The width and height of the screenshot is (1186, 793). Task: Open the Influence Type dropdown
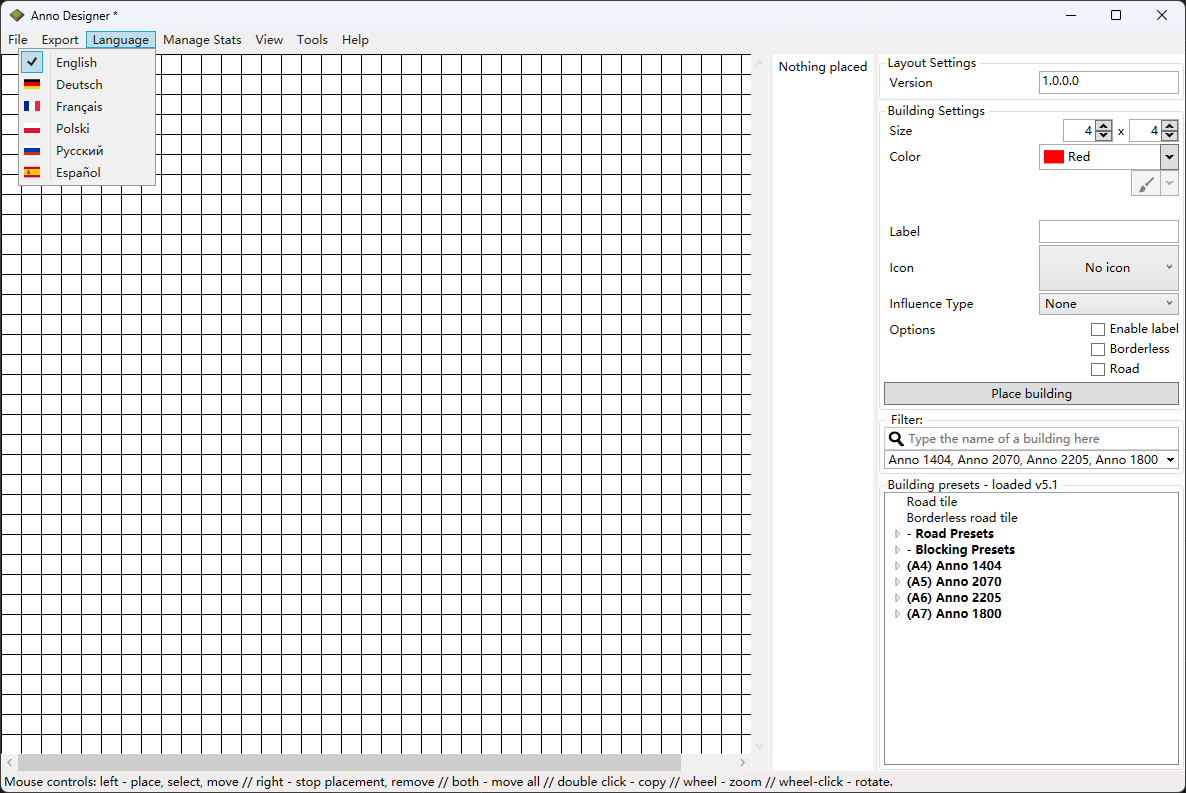(1108, 303)
